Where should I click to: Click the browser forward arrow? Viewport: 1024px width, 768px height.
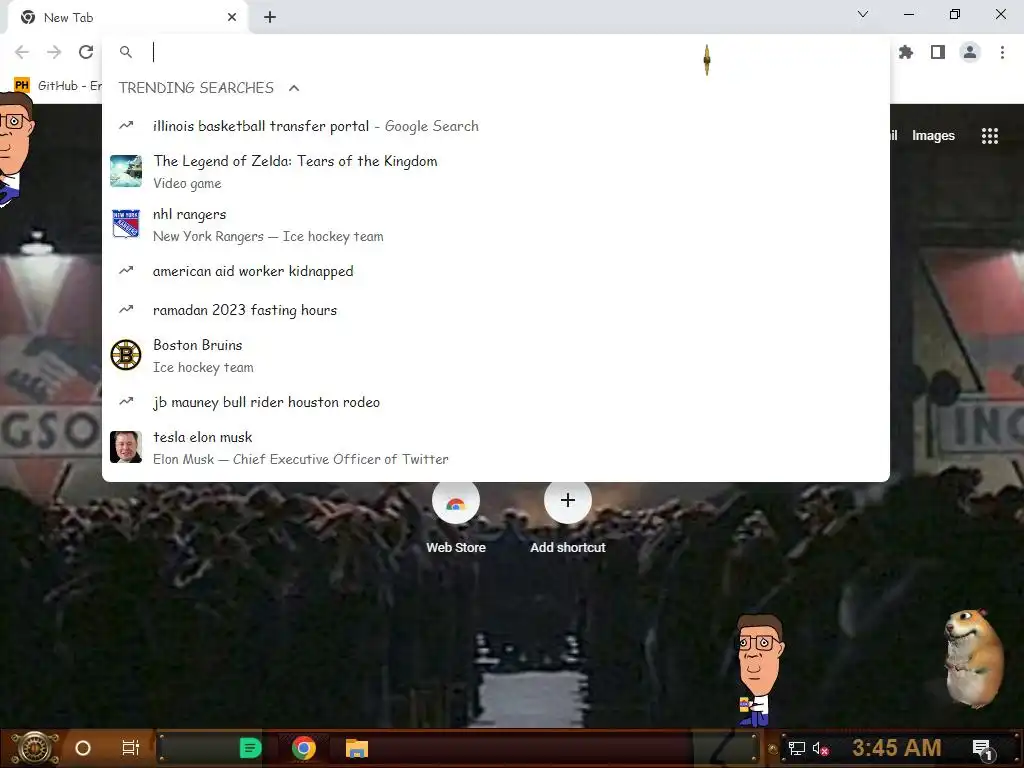tap(54, 52)
